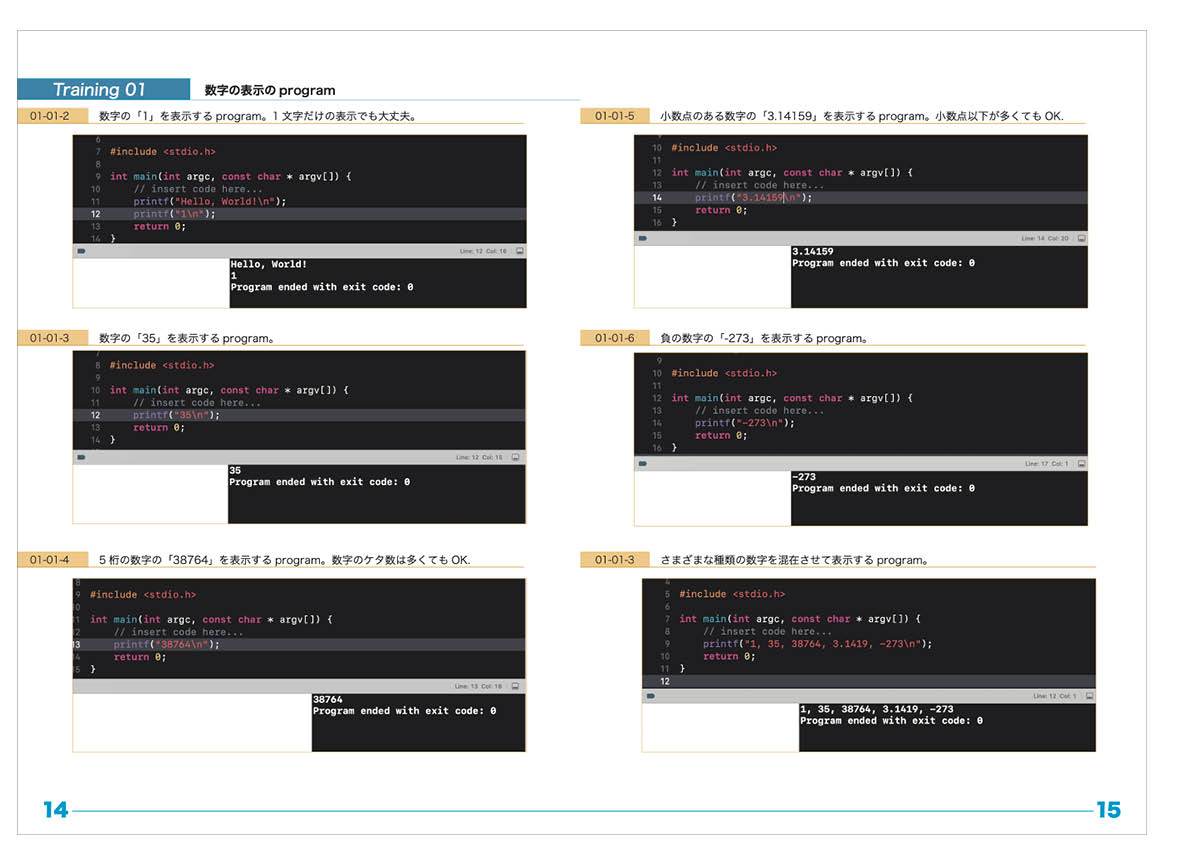The image size is (1191, 842).
Task: Click the 01-01-6 exercise label
Action: tap(614, 338)
